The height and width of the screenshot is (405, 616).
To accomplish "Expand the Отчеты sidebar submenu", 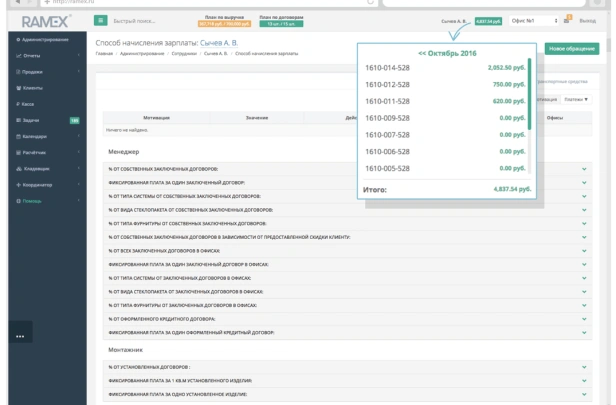I will click(79, 56).
